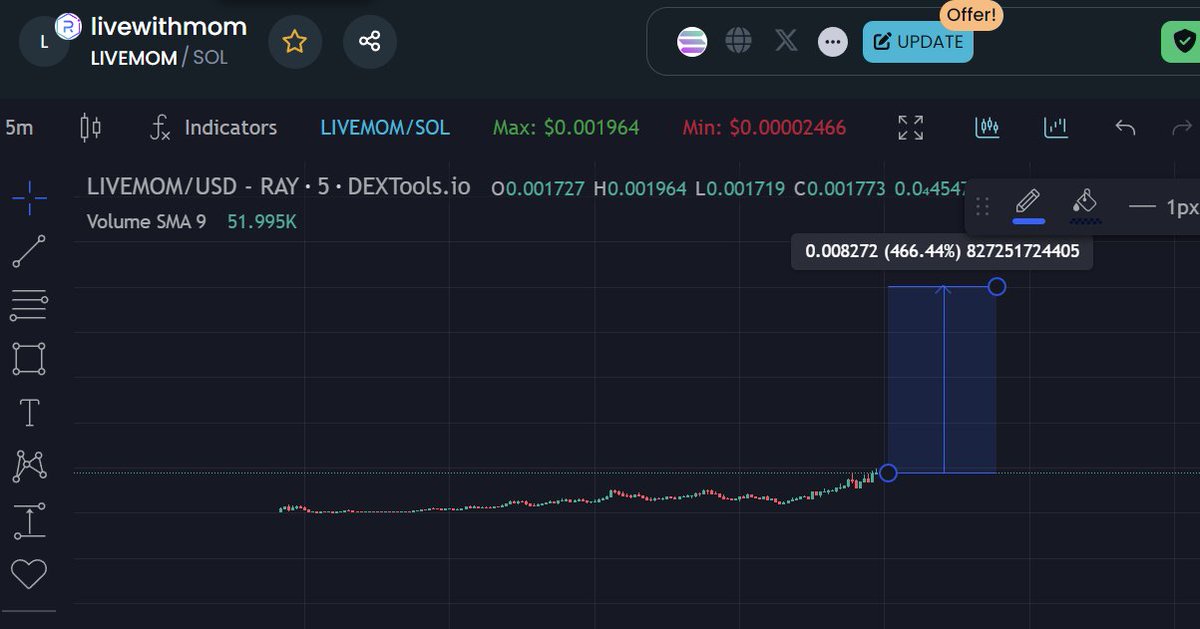
Task: Click the Min: $0.00002466 price label
Action: [x=764, y=128]
